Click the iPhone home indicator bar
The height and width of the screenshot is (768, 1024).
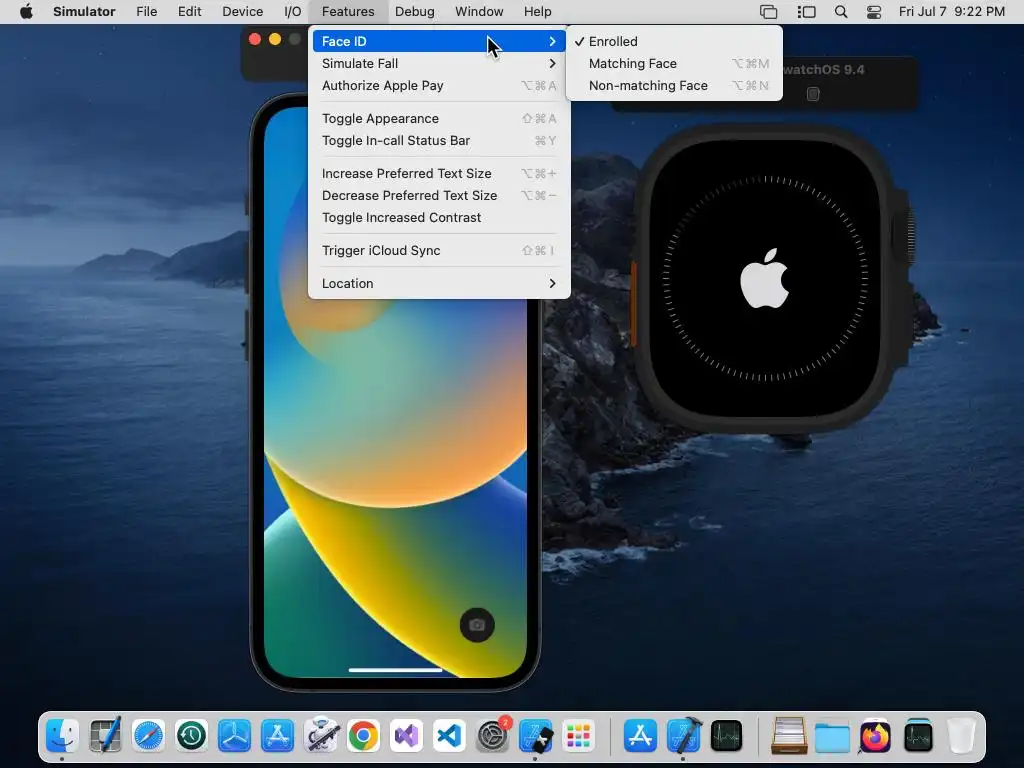pos(395,669)
